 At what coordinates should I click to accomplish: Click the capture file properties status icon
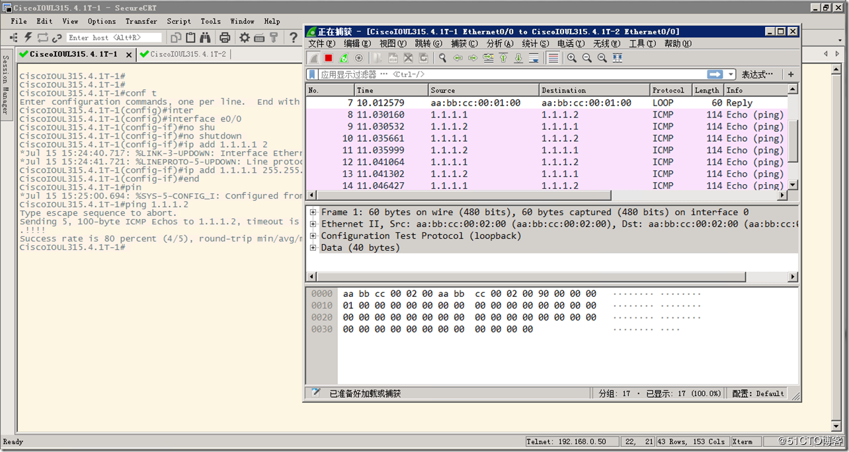[317, 393]
